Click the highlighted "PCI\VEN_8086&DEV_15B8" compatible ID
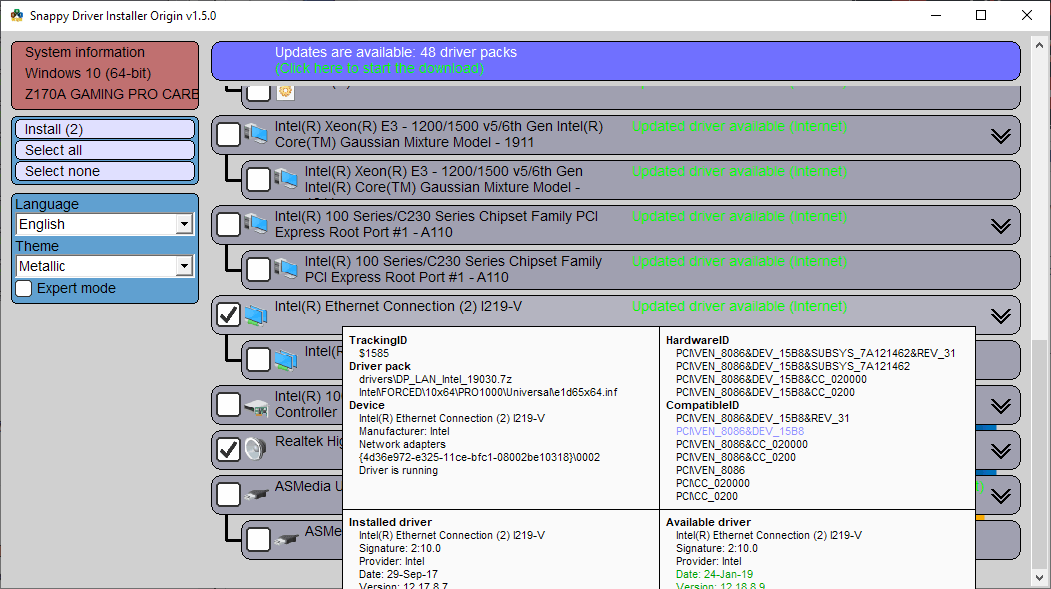Screen dimensions: 1051x589 (x=740, y=432)
